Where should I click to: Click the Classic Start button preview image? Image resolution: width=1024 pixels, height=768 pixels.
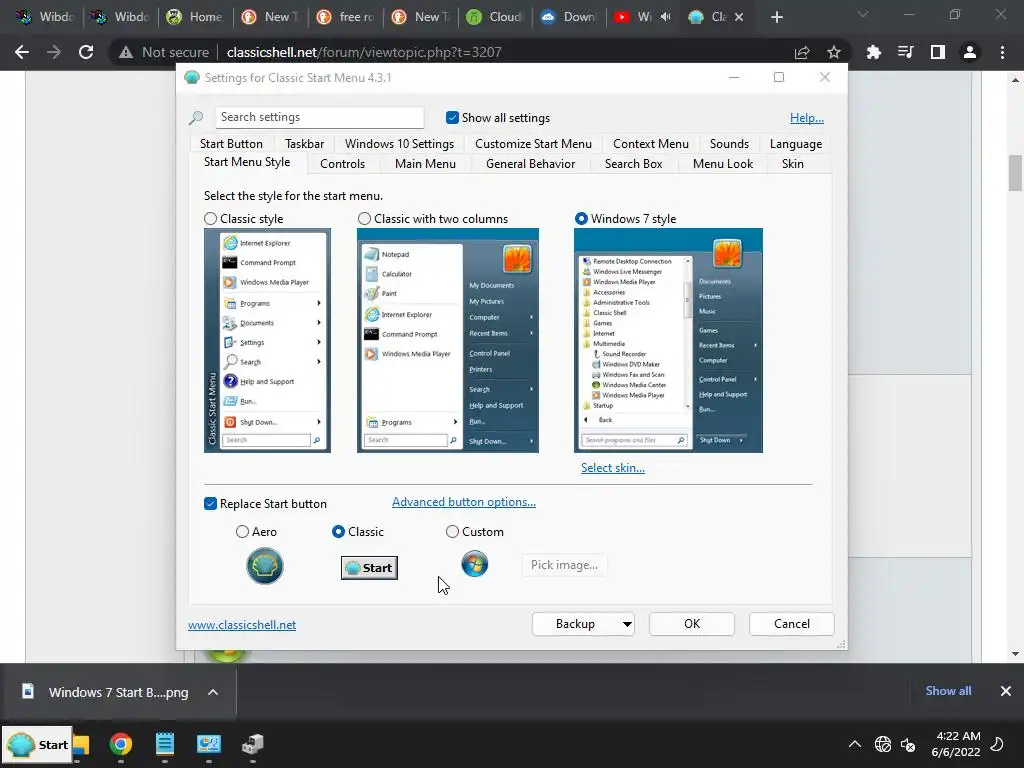tap(369, 568)
